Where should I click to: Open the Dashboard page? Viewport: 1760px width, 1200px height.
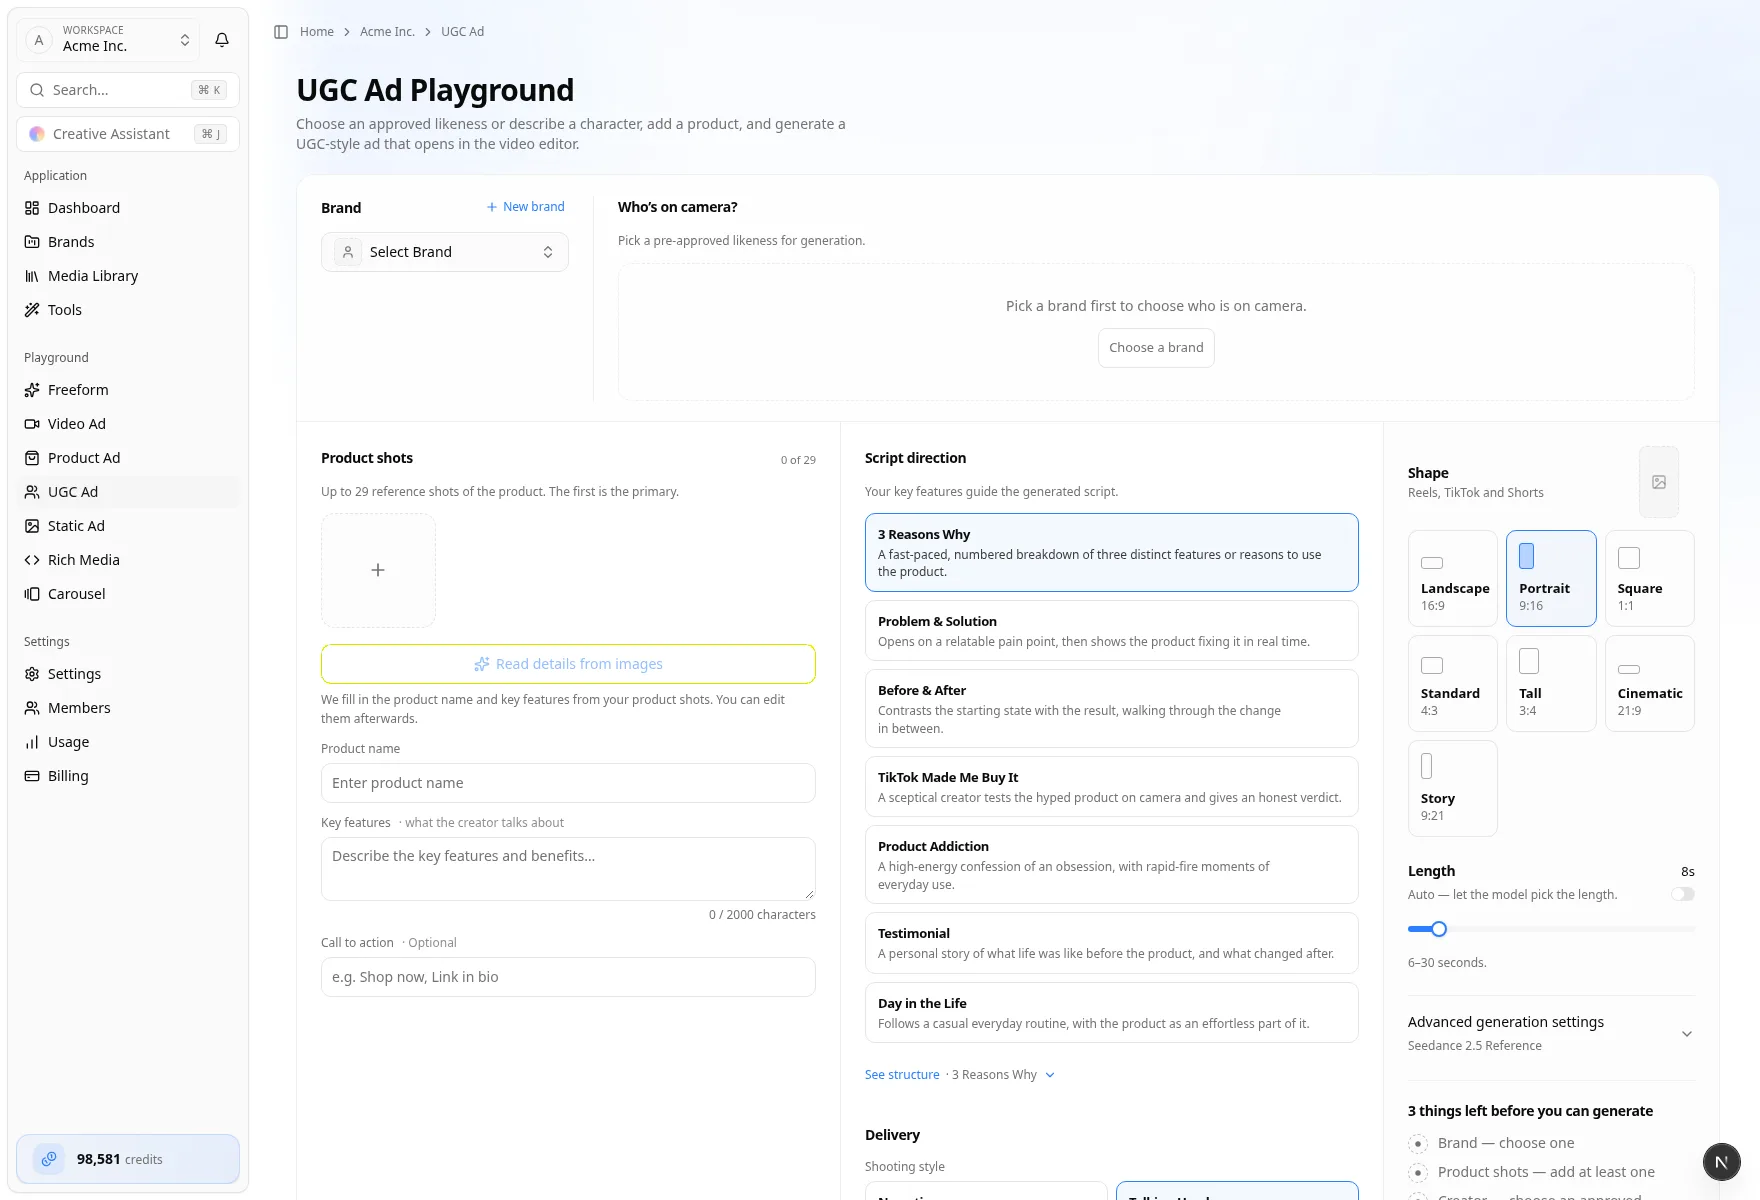pos(128,208)
